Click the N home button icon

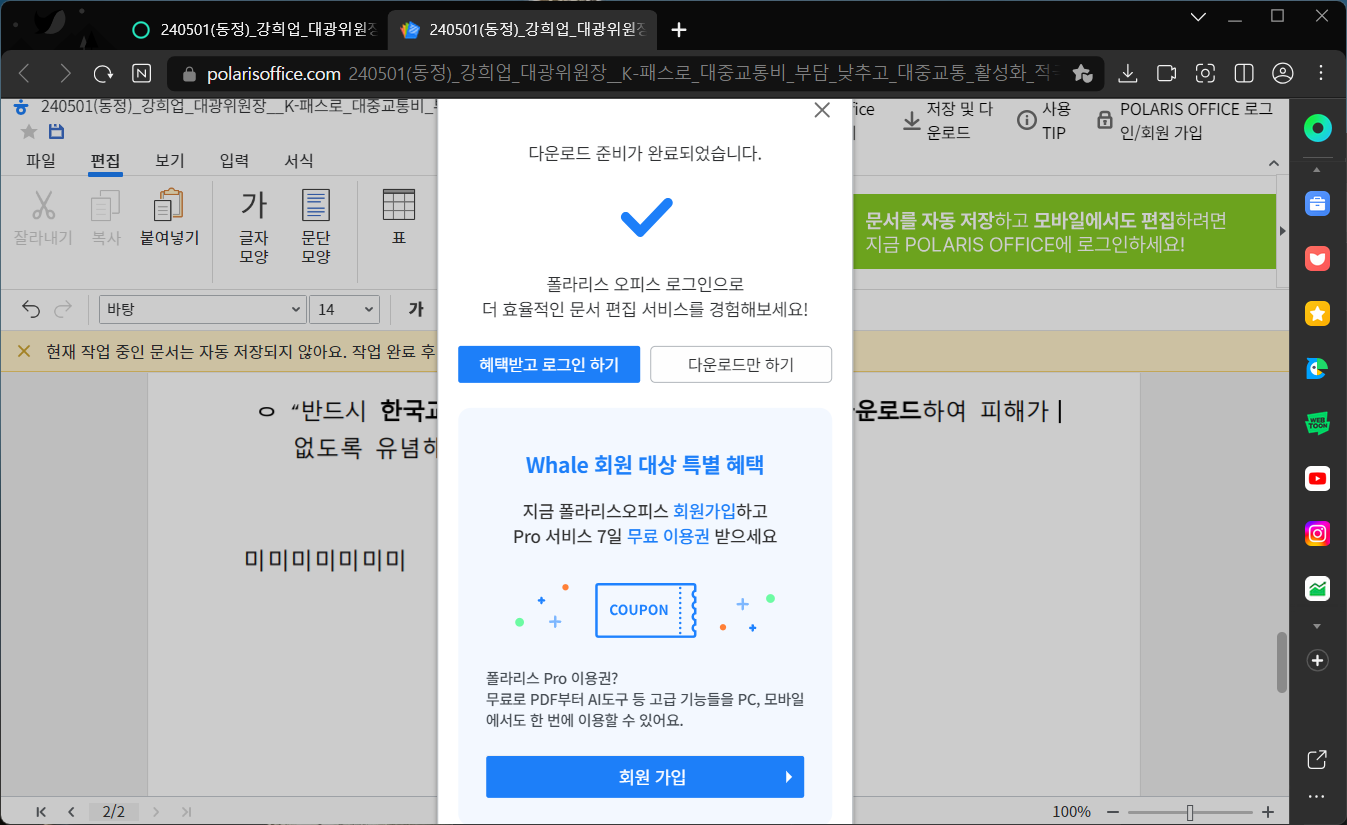click(x=142, y=73)
